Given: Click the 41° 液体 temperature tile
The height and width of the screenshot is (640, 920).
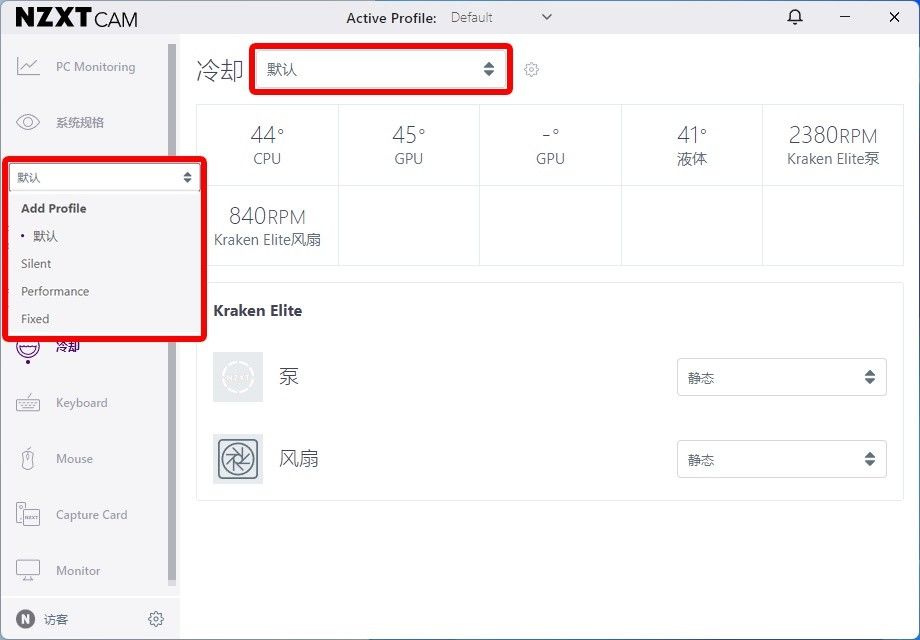Looking at the screenshot, I should tap(692, 145).
